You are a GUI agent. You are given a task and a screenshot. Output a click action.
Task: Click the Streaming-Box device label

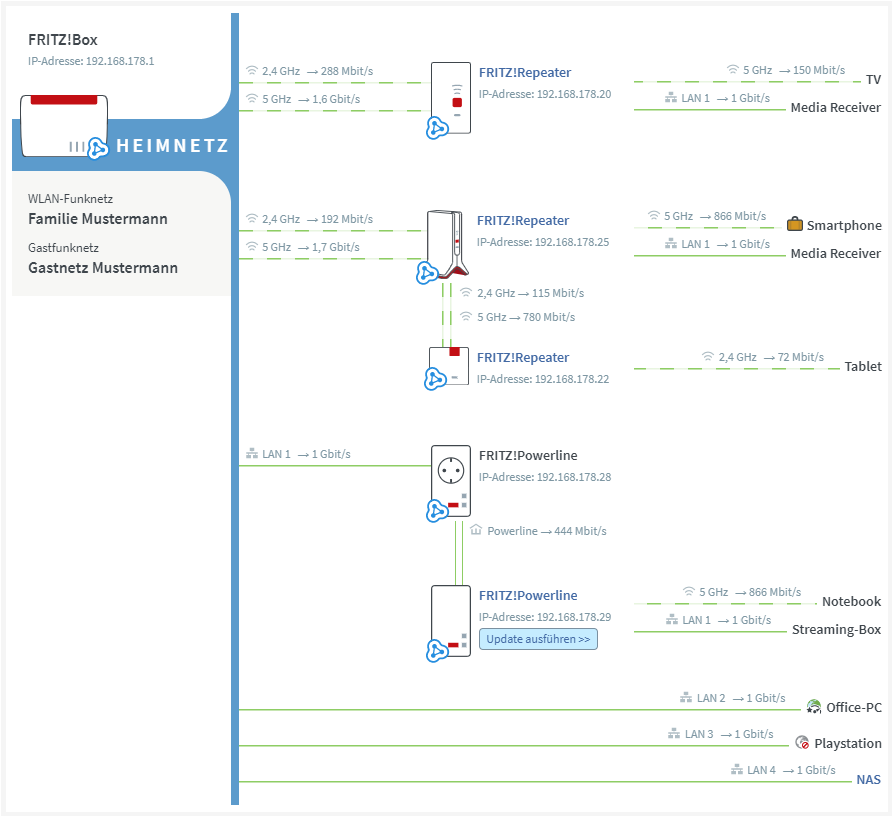[x=836, y=629]
